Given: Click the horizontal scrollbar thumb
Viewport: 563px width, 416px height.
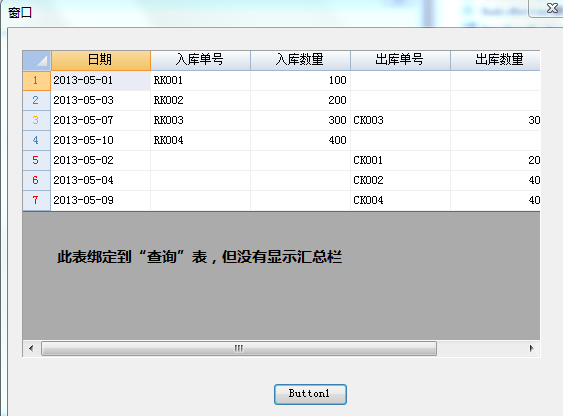Looking at the screenshot, I should tap(239, 348).
